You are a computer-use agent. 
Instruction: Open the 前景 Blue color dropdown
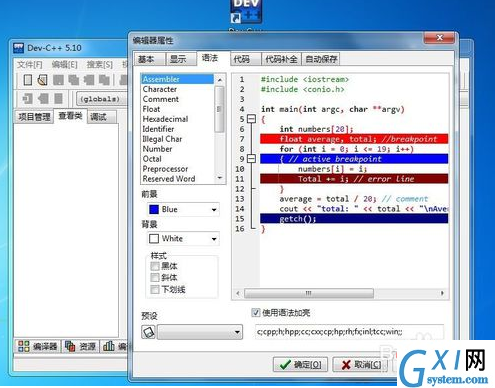click(214, 210)
